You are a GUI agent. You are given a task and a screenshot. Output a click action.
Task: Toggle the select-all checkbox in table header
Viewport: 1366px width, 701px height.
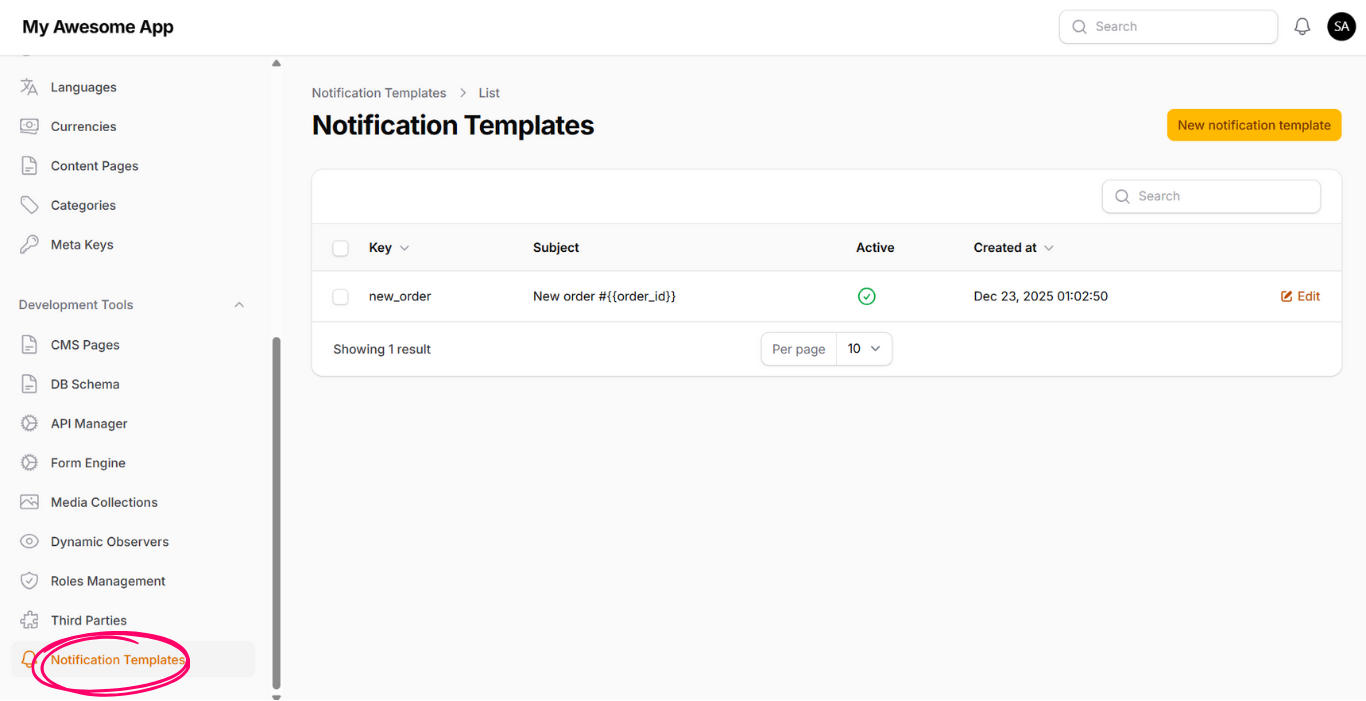[x=340, y=248]
